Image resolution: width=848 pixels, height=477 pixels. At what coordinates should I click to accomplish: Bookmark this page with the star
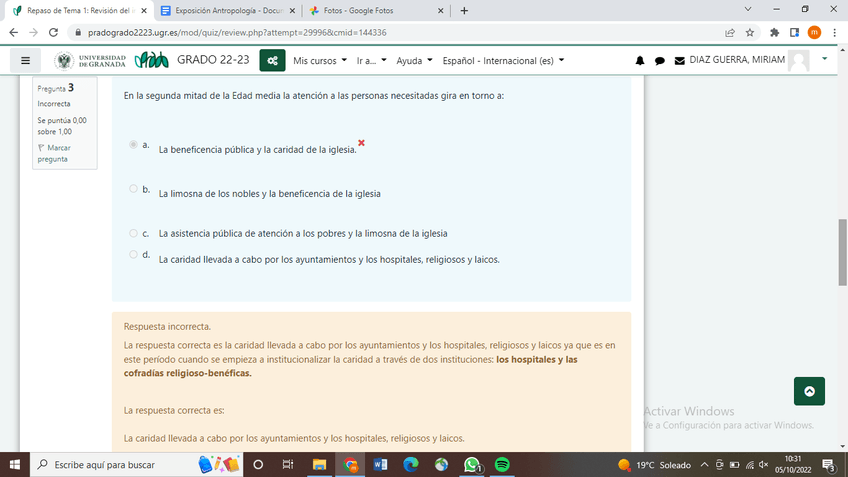pyautogui.click(x=750, y=32)
